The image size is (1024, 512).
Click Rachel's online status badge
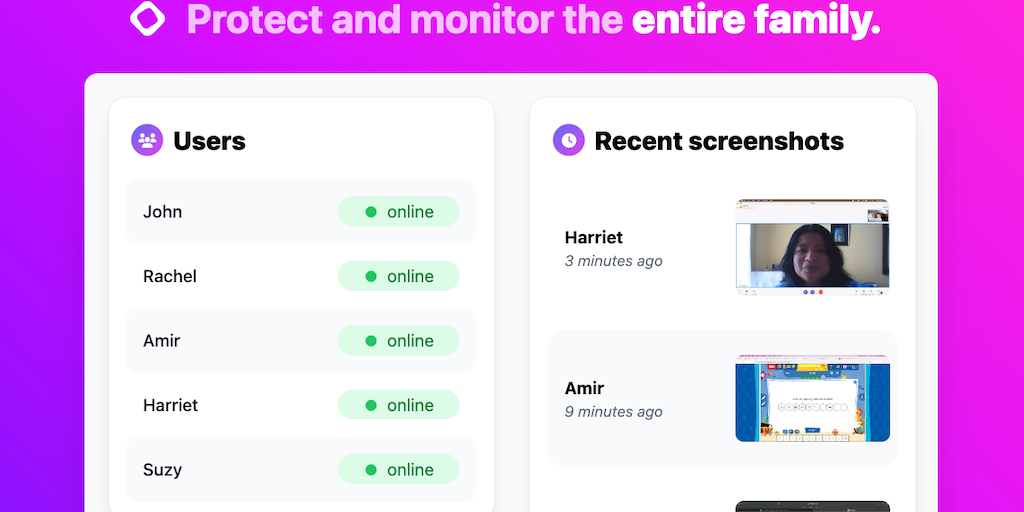point(398,276)
